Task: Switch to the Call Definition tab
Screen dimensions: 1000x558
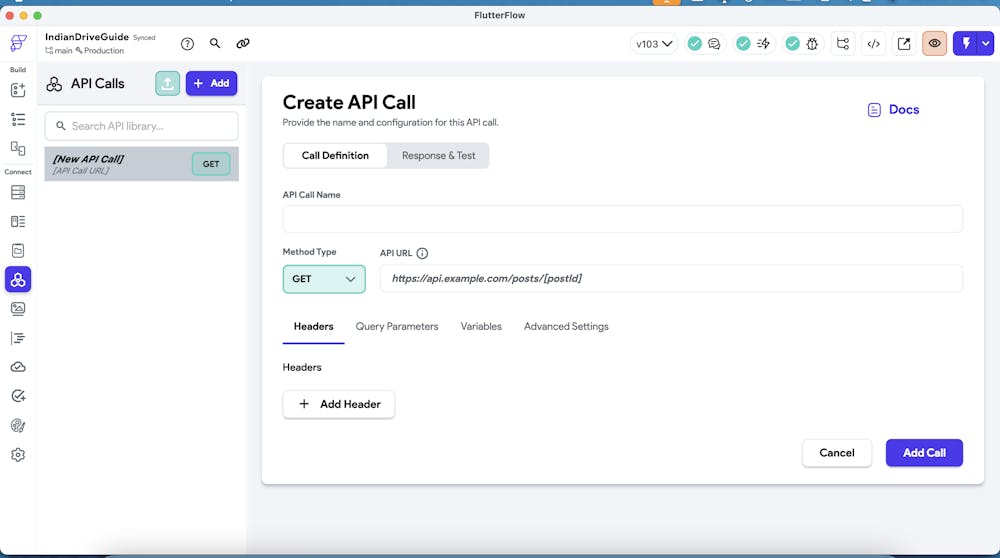Action: pos(335,156)
